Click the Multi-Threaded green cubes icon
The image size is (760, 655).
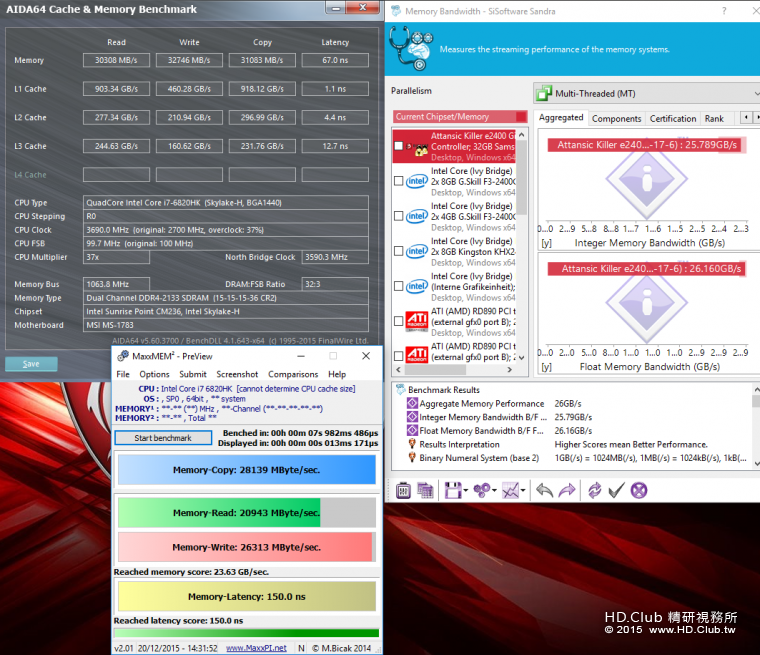(x=544, y=93)
